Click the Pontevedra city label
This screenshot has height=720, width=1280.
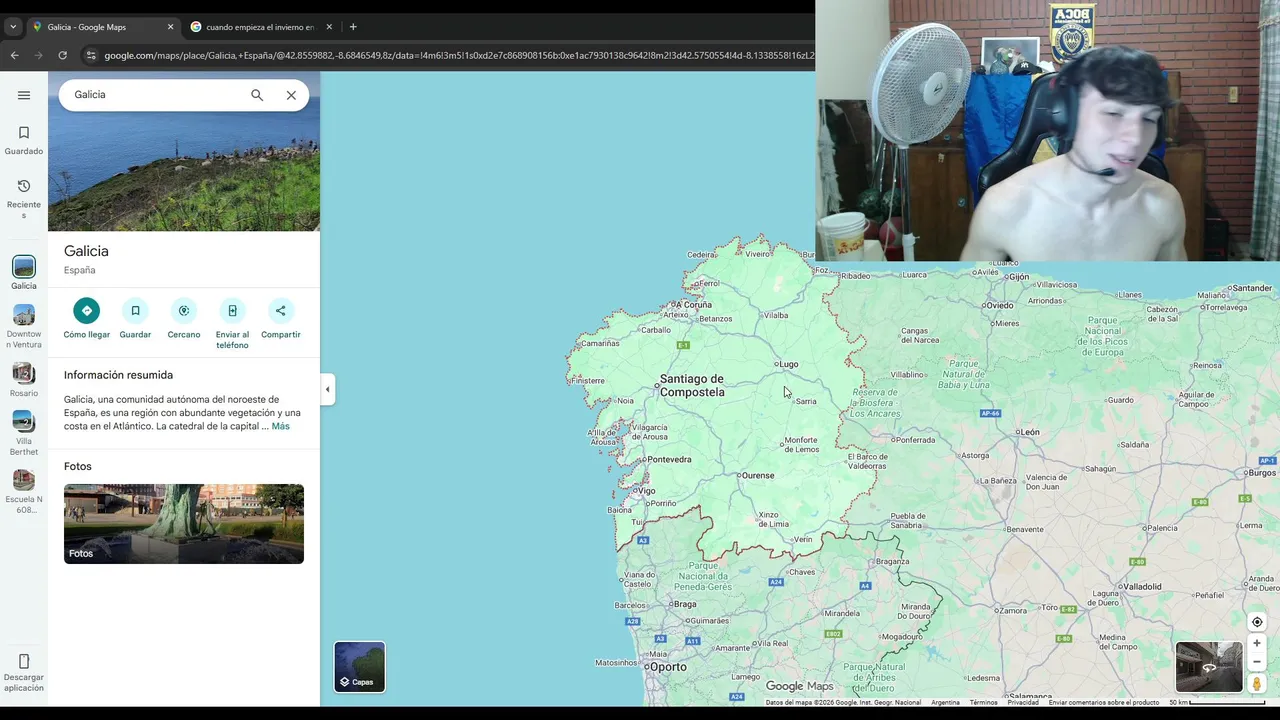tap(669, 460)
